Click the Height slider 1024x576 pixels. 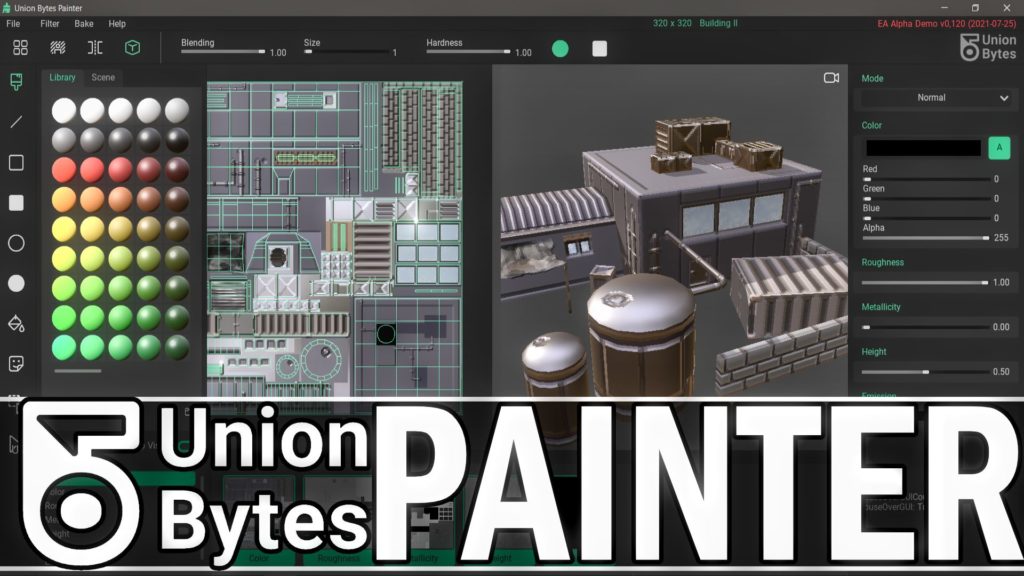click(x=925, y=372)
